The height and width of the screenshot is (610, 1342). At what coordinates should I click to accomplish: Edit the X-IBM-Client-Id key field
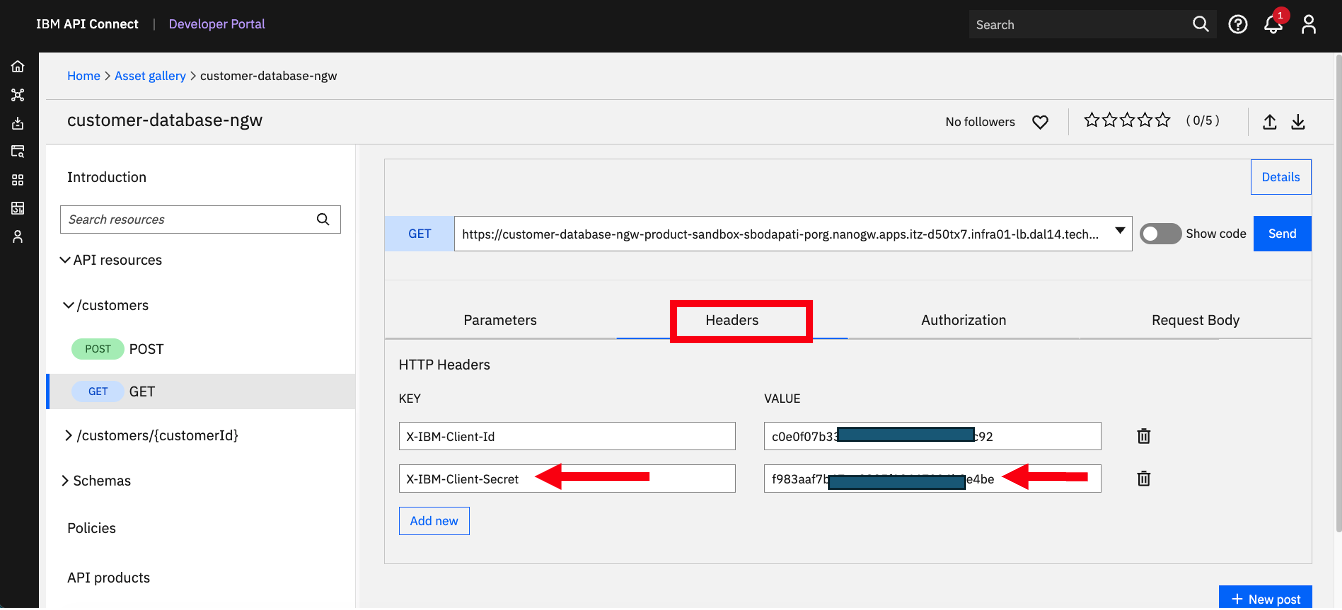[x=567, y=436]
